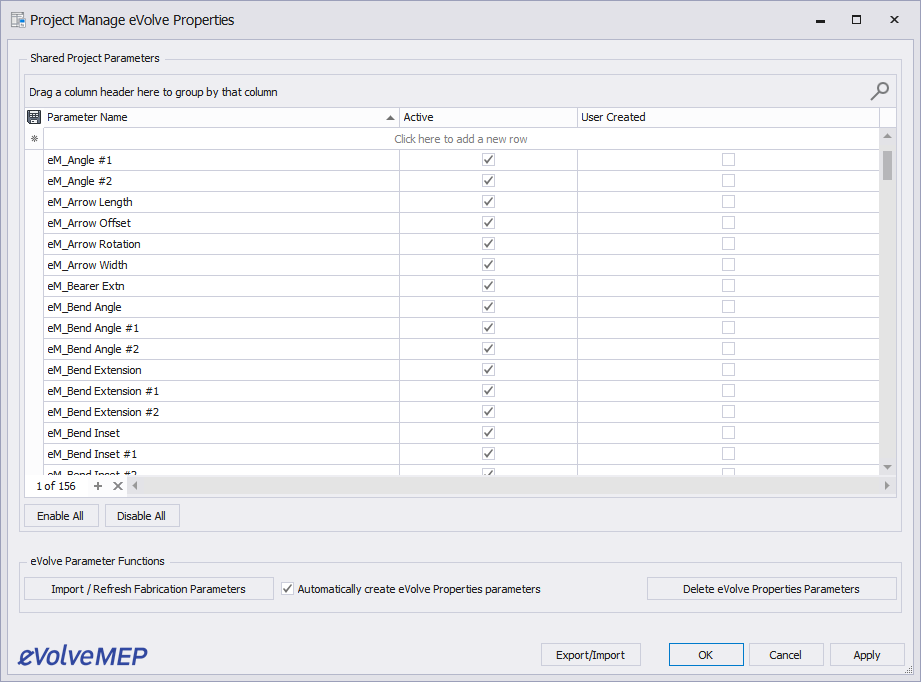Click the Enable All button
The image size is (921, 682).
60,516
